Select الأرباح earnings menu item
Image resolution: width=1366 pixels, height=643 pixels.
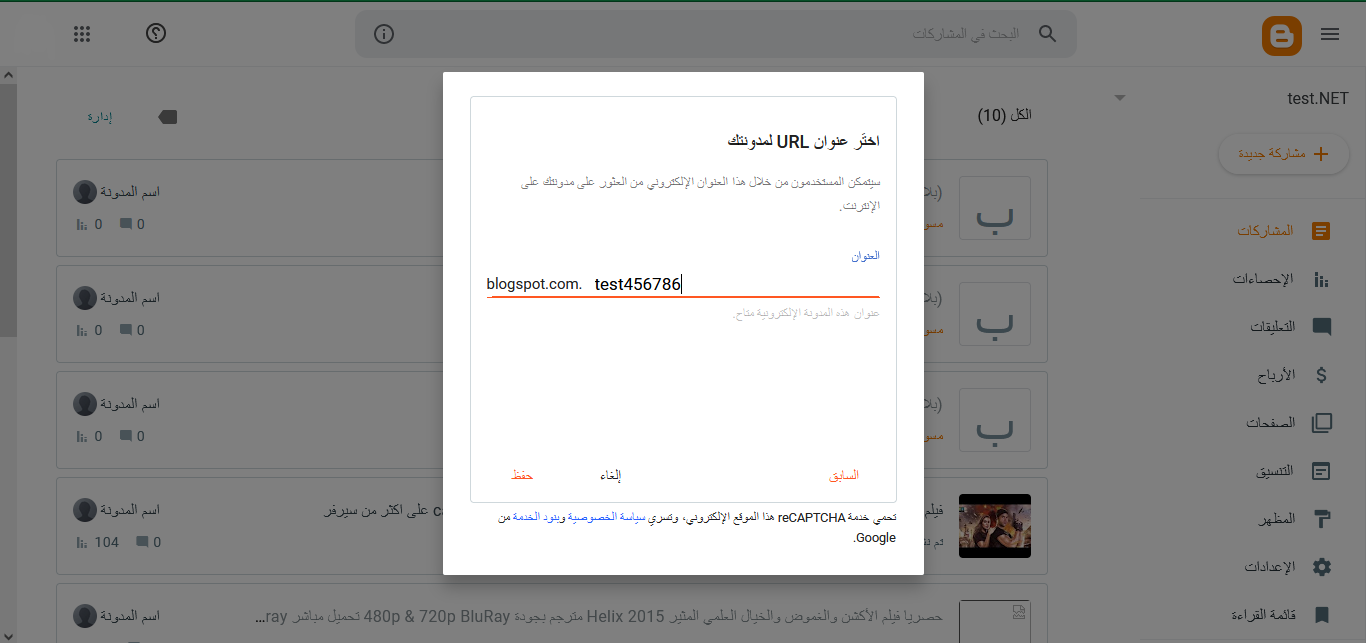pyautogui.click(x=1321, y=375)
